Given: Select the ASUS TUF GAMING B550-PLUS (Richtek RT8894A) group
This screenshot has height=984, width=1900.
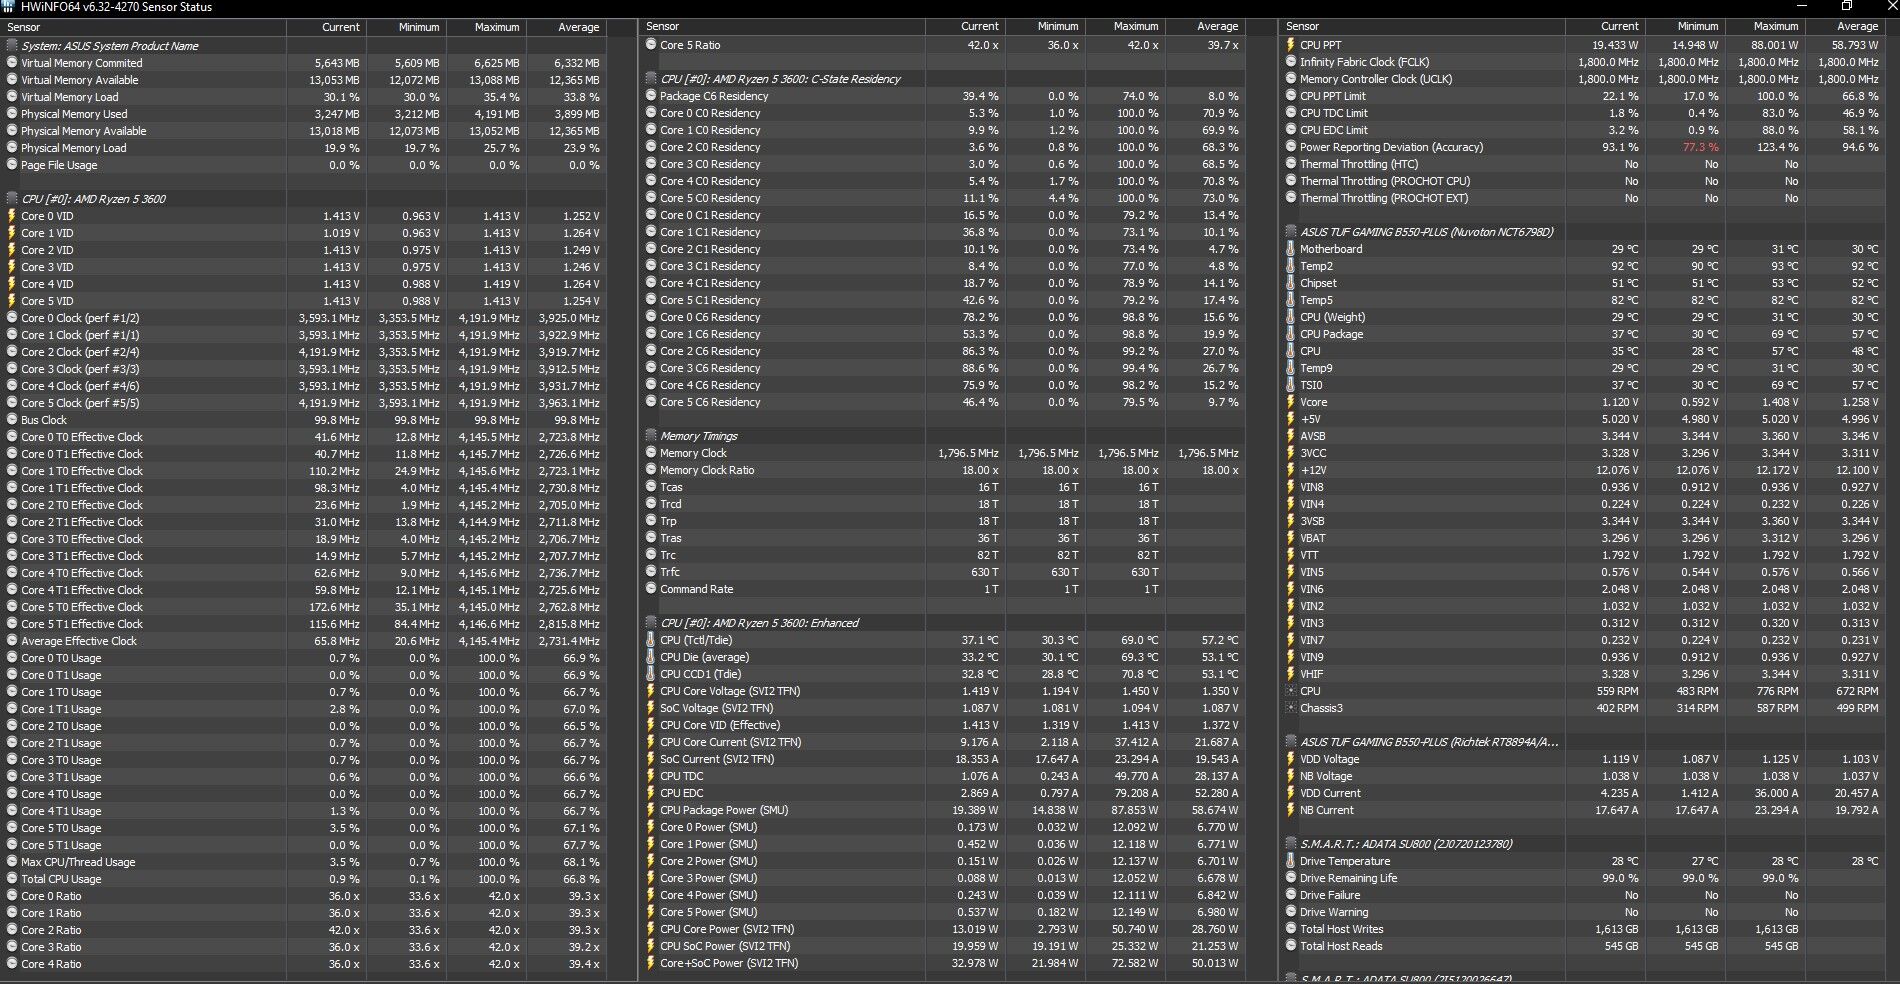Looking at the screenshot, I should (1429, 742).
